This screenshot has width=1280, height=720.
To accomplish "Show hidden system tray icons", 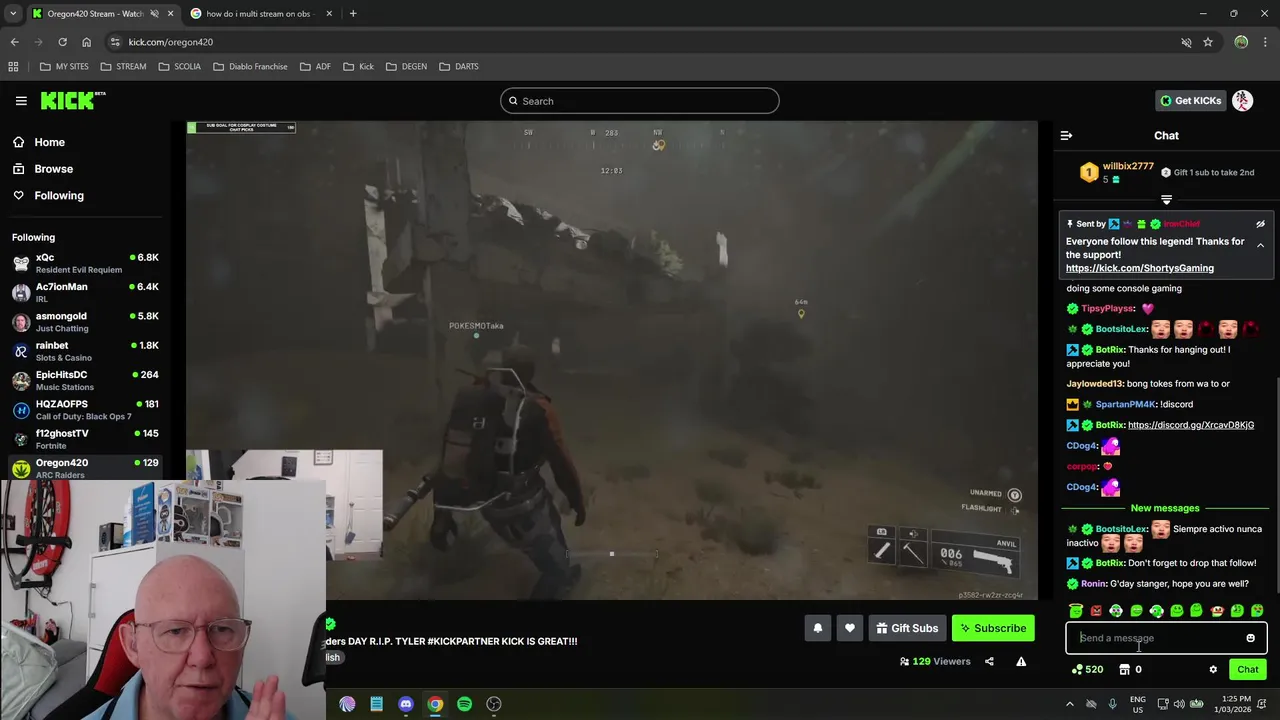I will pyautogui.click(x=1069, y=704).
